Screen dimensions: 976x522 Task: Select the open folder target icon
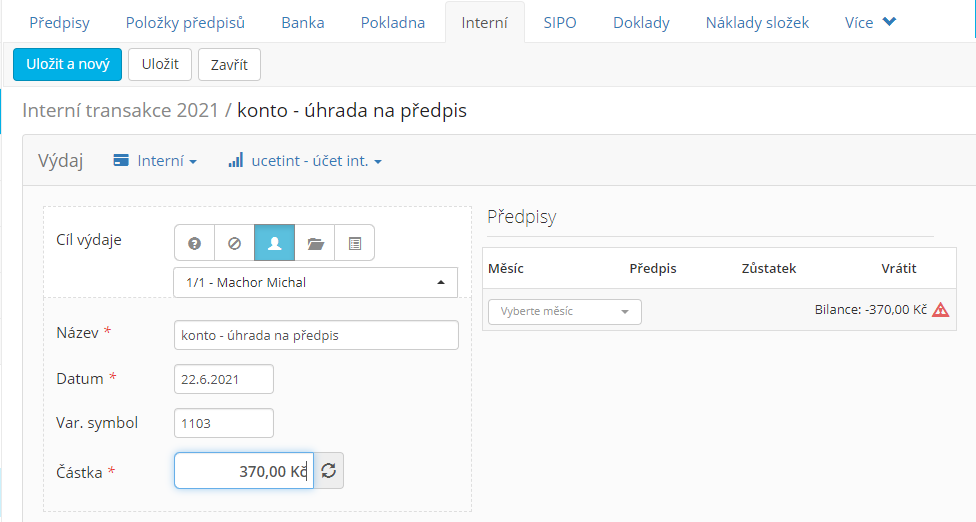point(315,243)
